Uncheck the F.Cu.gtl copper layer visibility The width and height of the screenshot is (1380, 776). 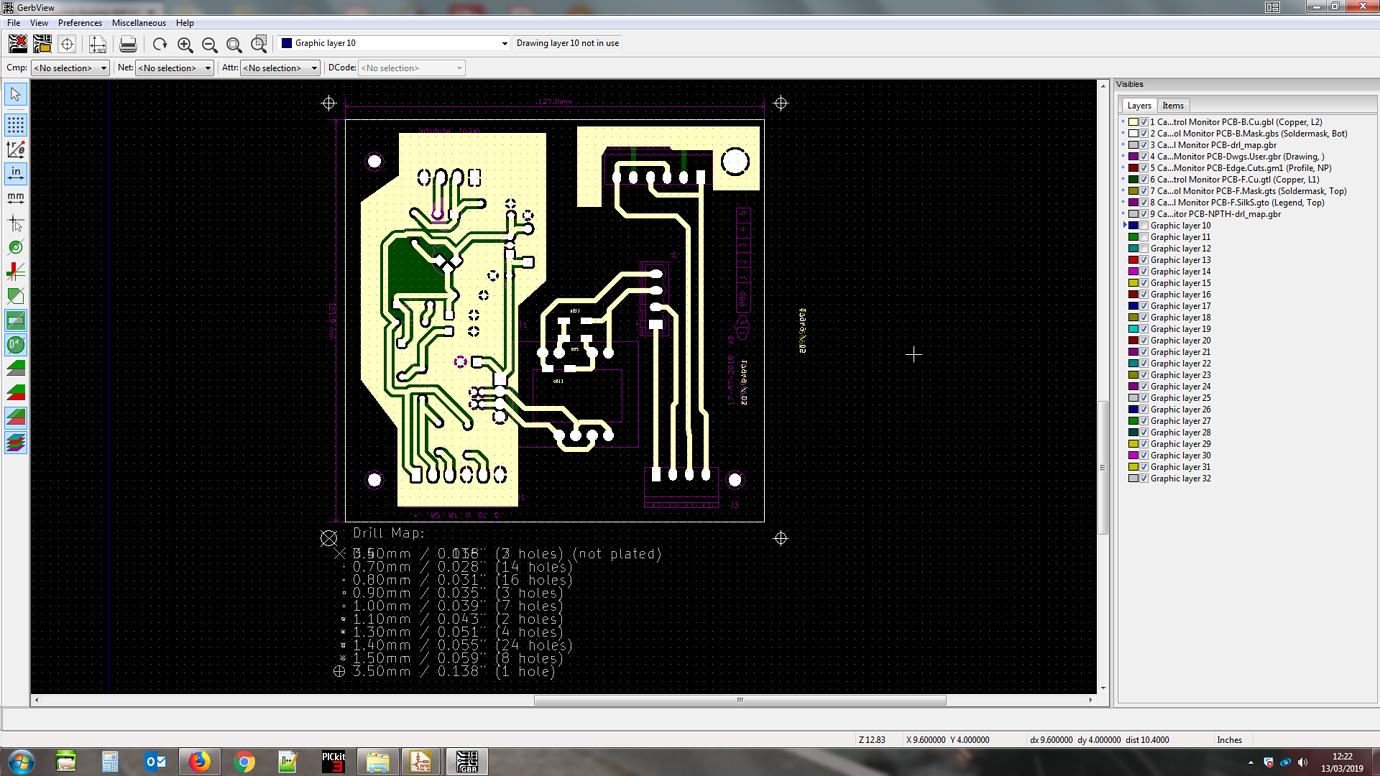click(1144, 180)
